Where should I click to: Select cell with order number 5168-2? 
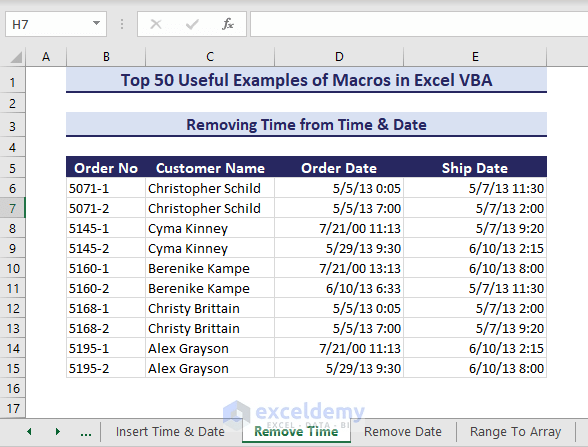pos(106,328)
